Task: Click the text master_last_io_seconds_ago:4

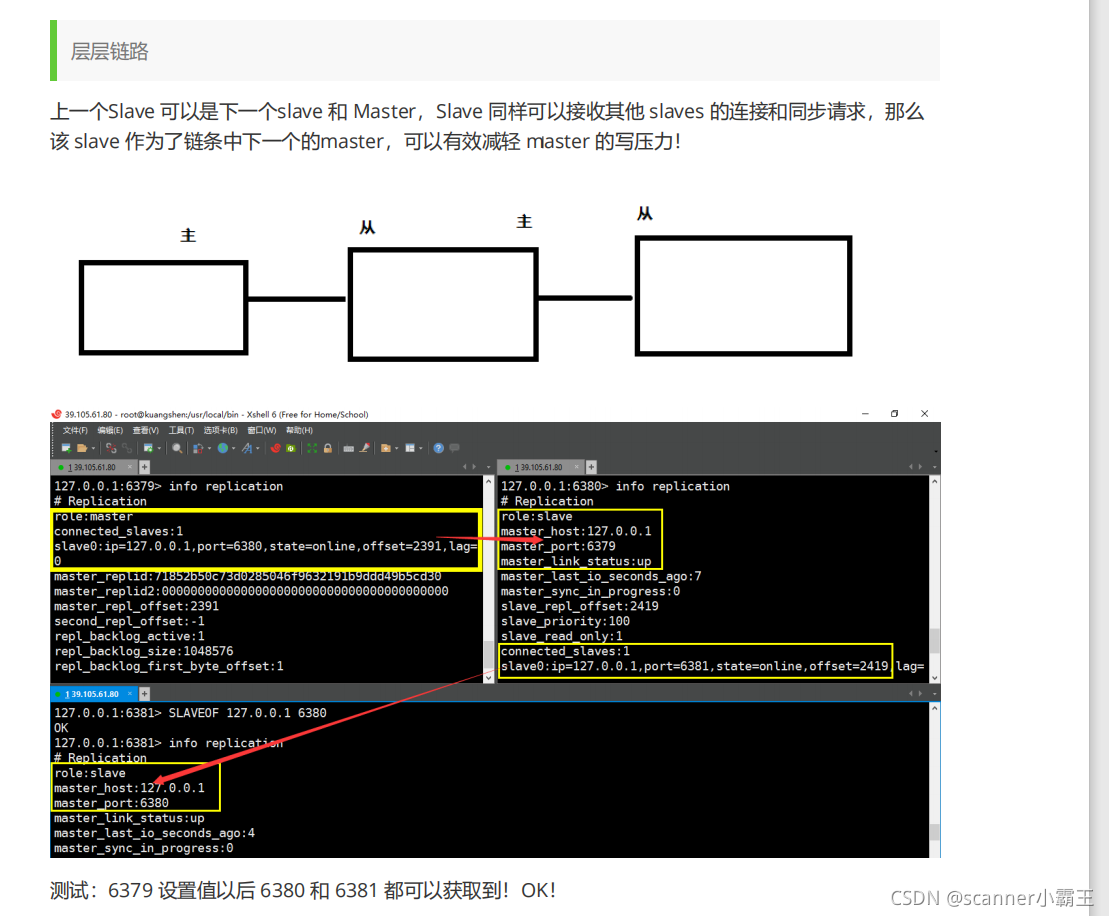Action: (154, 834)
